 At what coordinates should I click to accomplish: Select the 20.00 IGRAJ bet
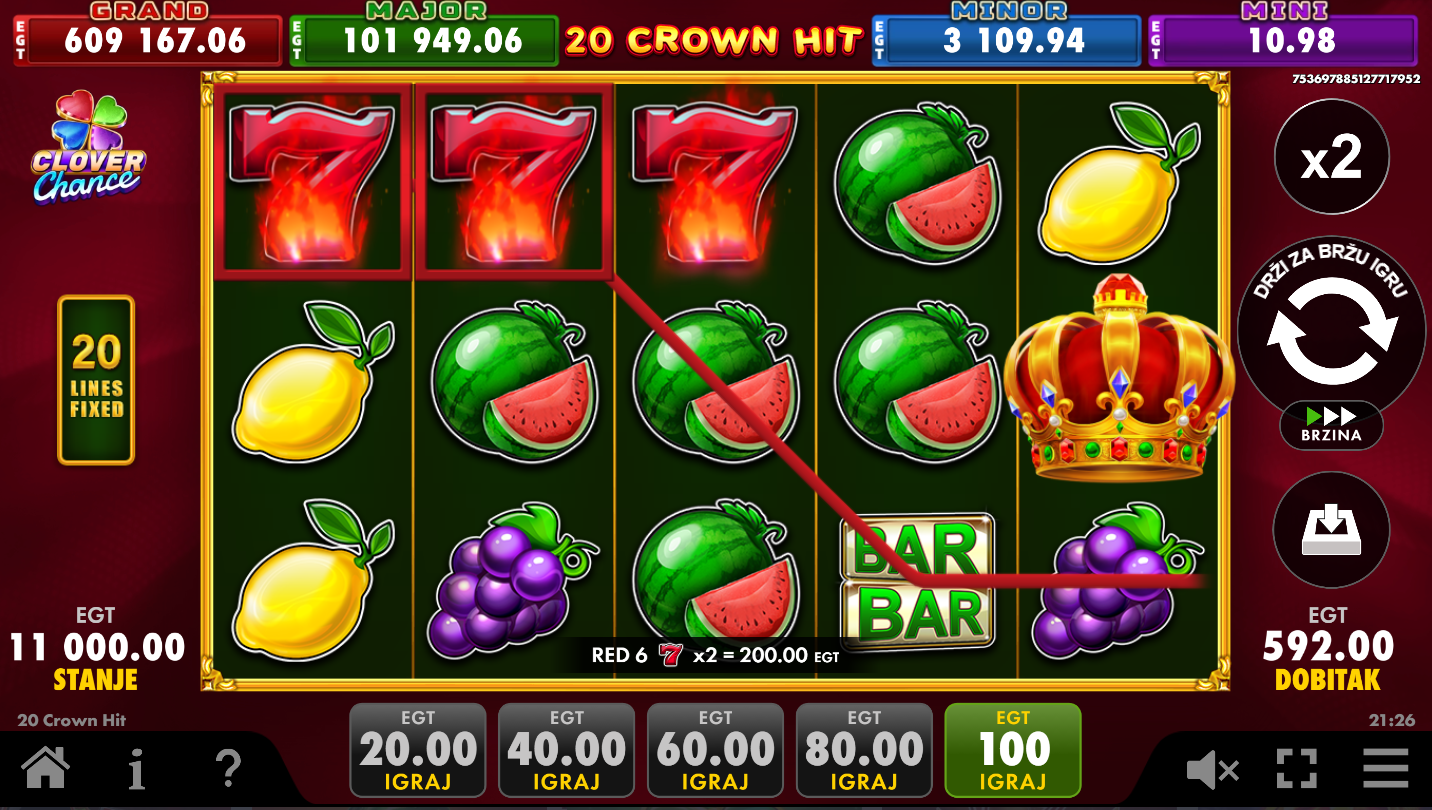[418, 750]
